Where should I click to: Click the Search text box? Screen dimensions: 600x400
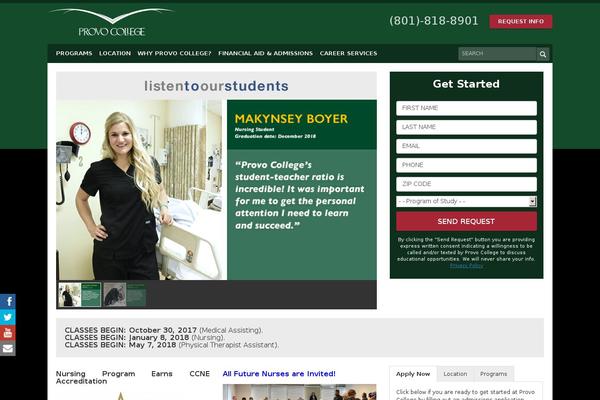point(497,54)
